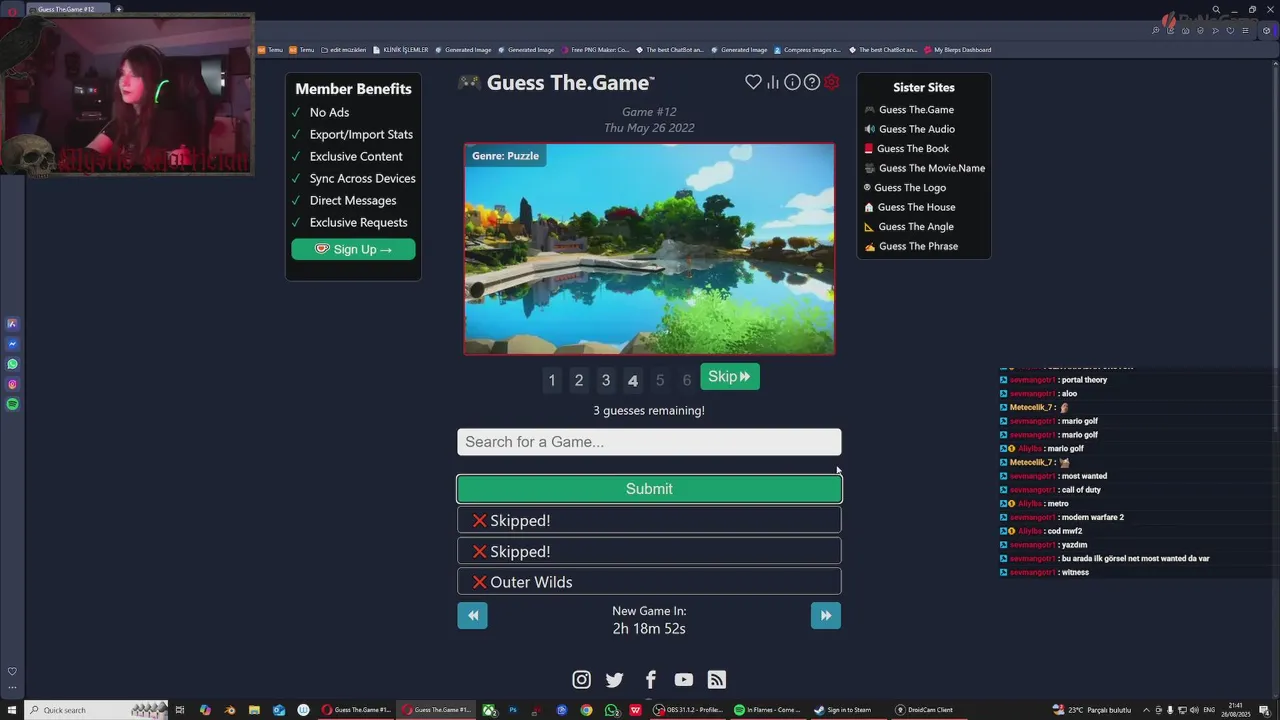Click the Spotify icon in browser sidebar
Viewport: 1280px width, 720px height.
(x=12, y=404)
